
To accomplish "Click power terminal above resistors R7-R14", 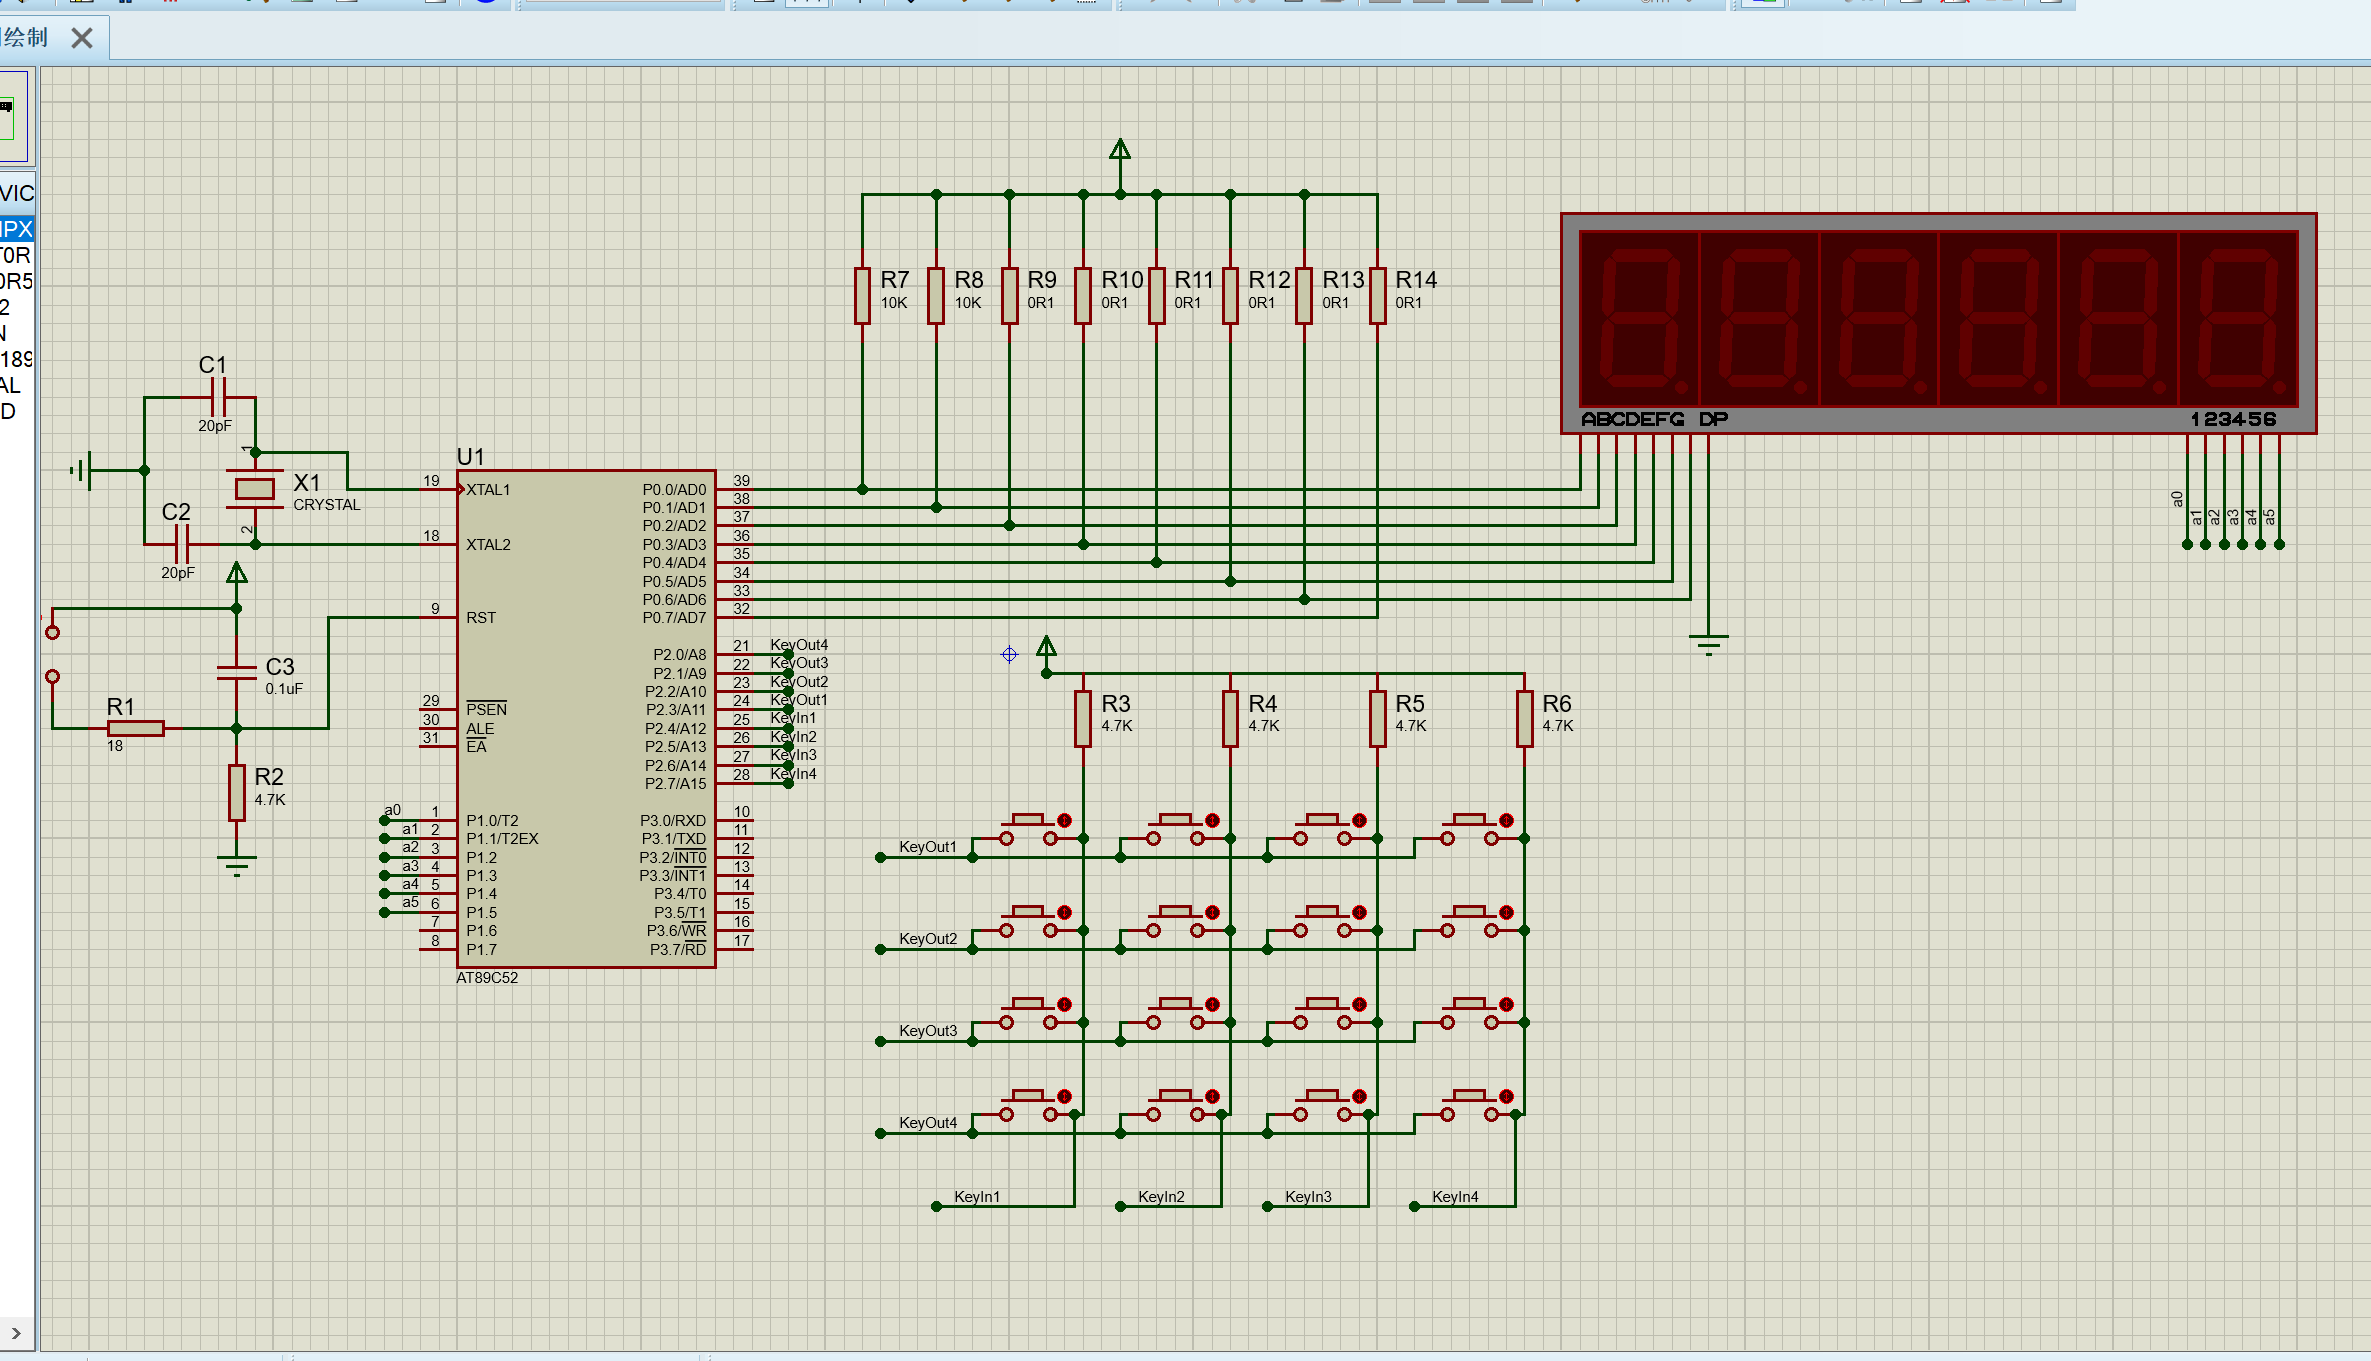I will coord(1120,151).
